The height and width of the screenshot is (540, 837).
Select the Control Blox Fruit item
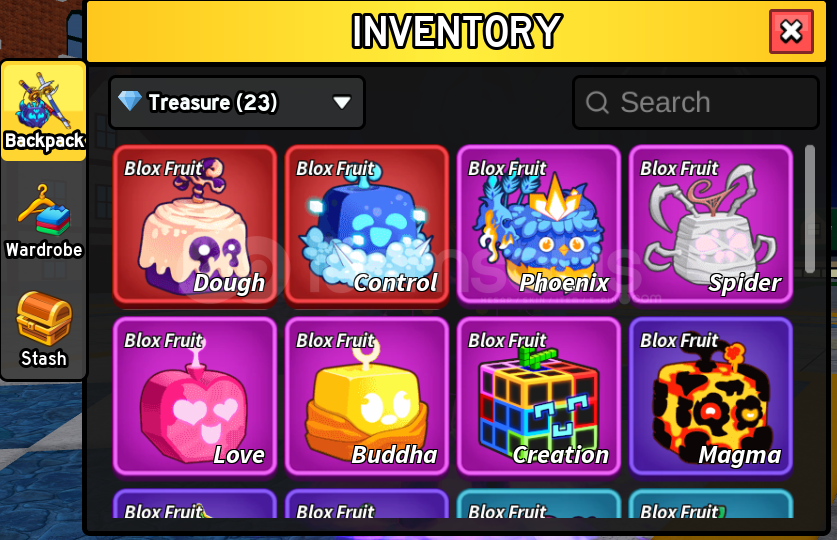pyautogui.click(x=367, y=225)
